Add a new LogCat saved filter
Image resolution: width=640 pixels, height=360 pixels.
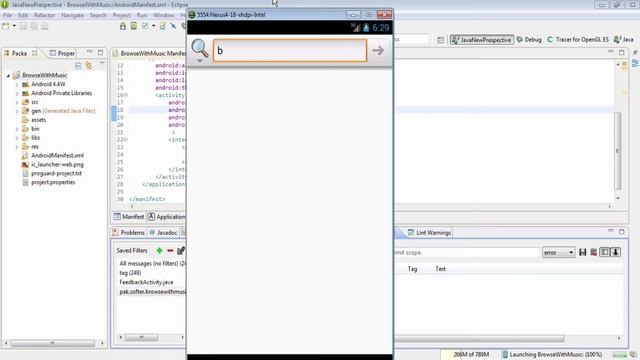click(159, 251)
